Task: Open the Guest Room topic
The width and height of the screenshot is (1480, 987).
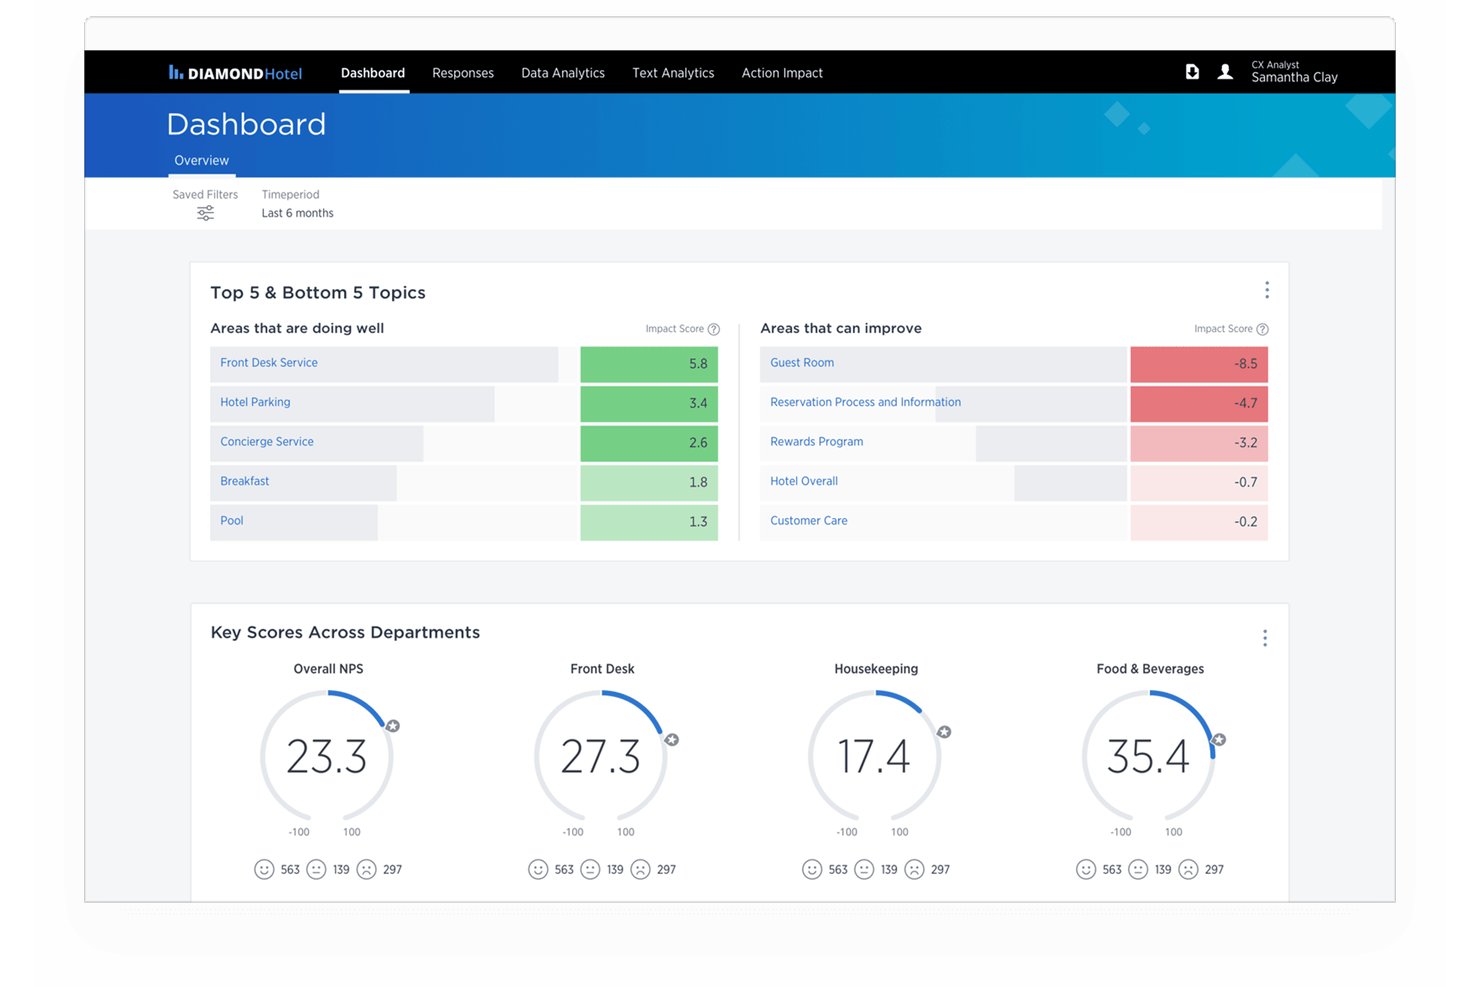Action: [802, 363]
